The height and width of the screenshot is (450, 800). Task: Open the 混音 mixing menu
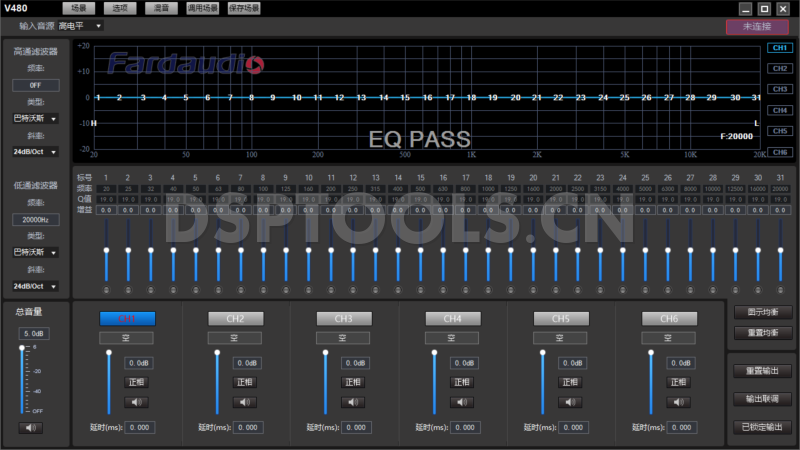159,8
